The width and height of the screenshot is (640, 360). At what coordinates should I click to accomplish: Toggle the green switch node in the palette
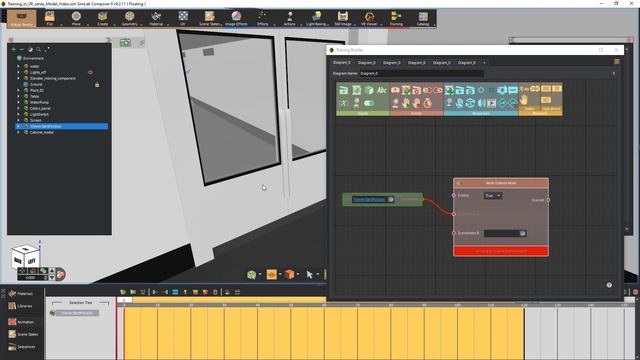click(x=369, y=103)
